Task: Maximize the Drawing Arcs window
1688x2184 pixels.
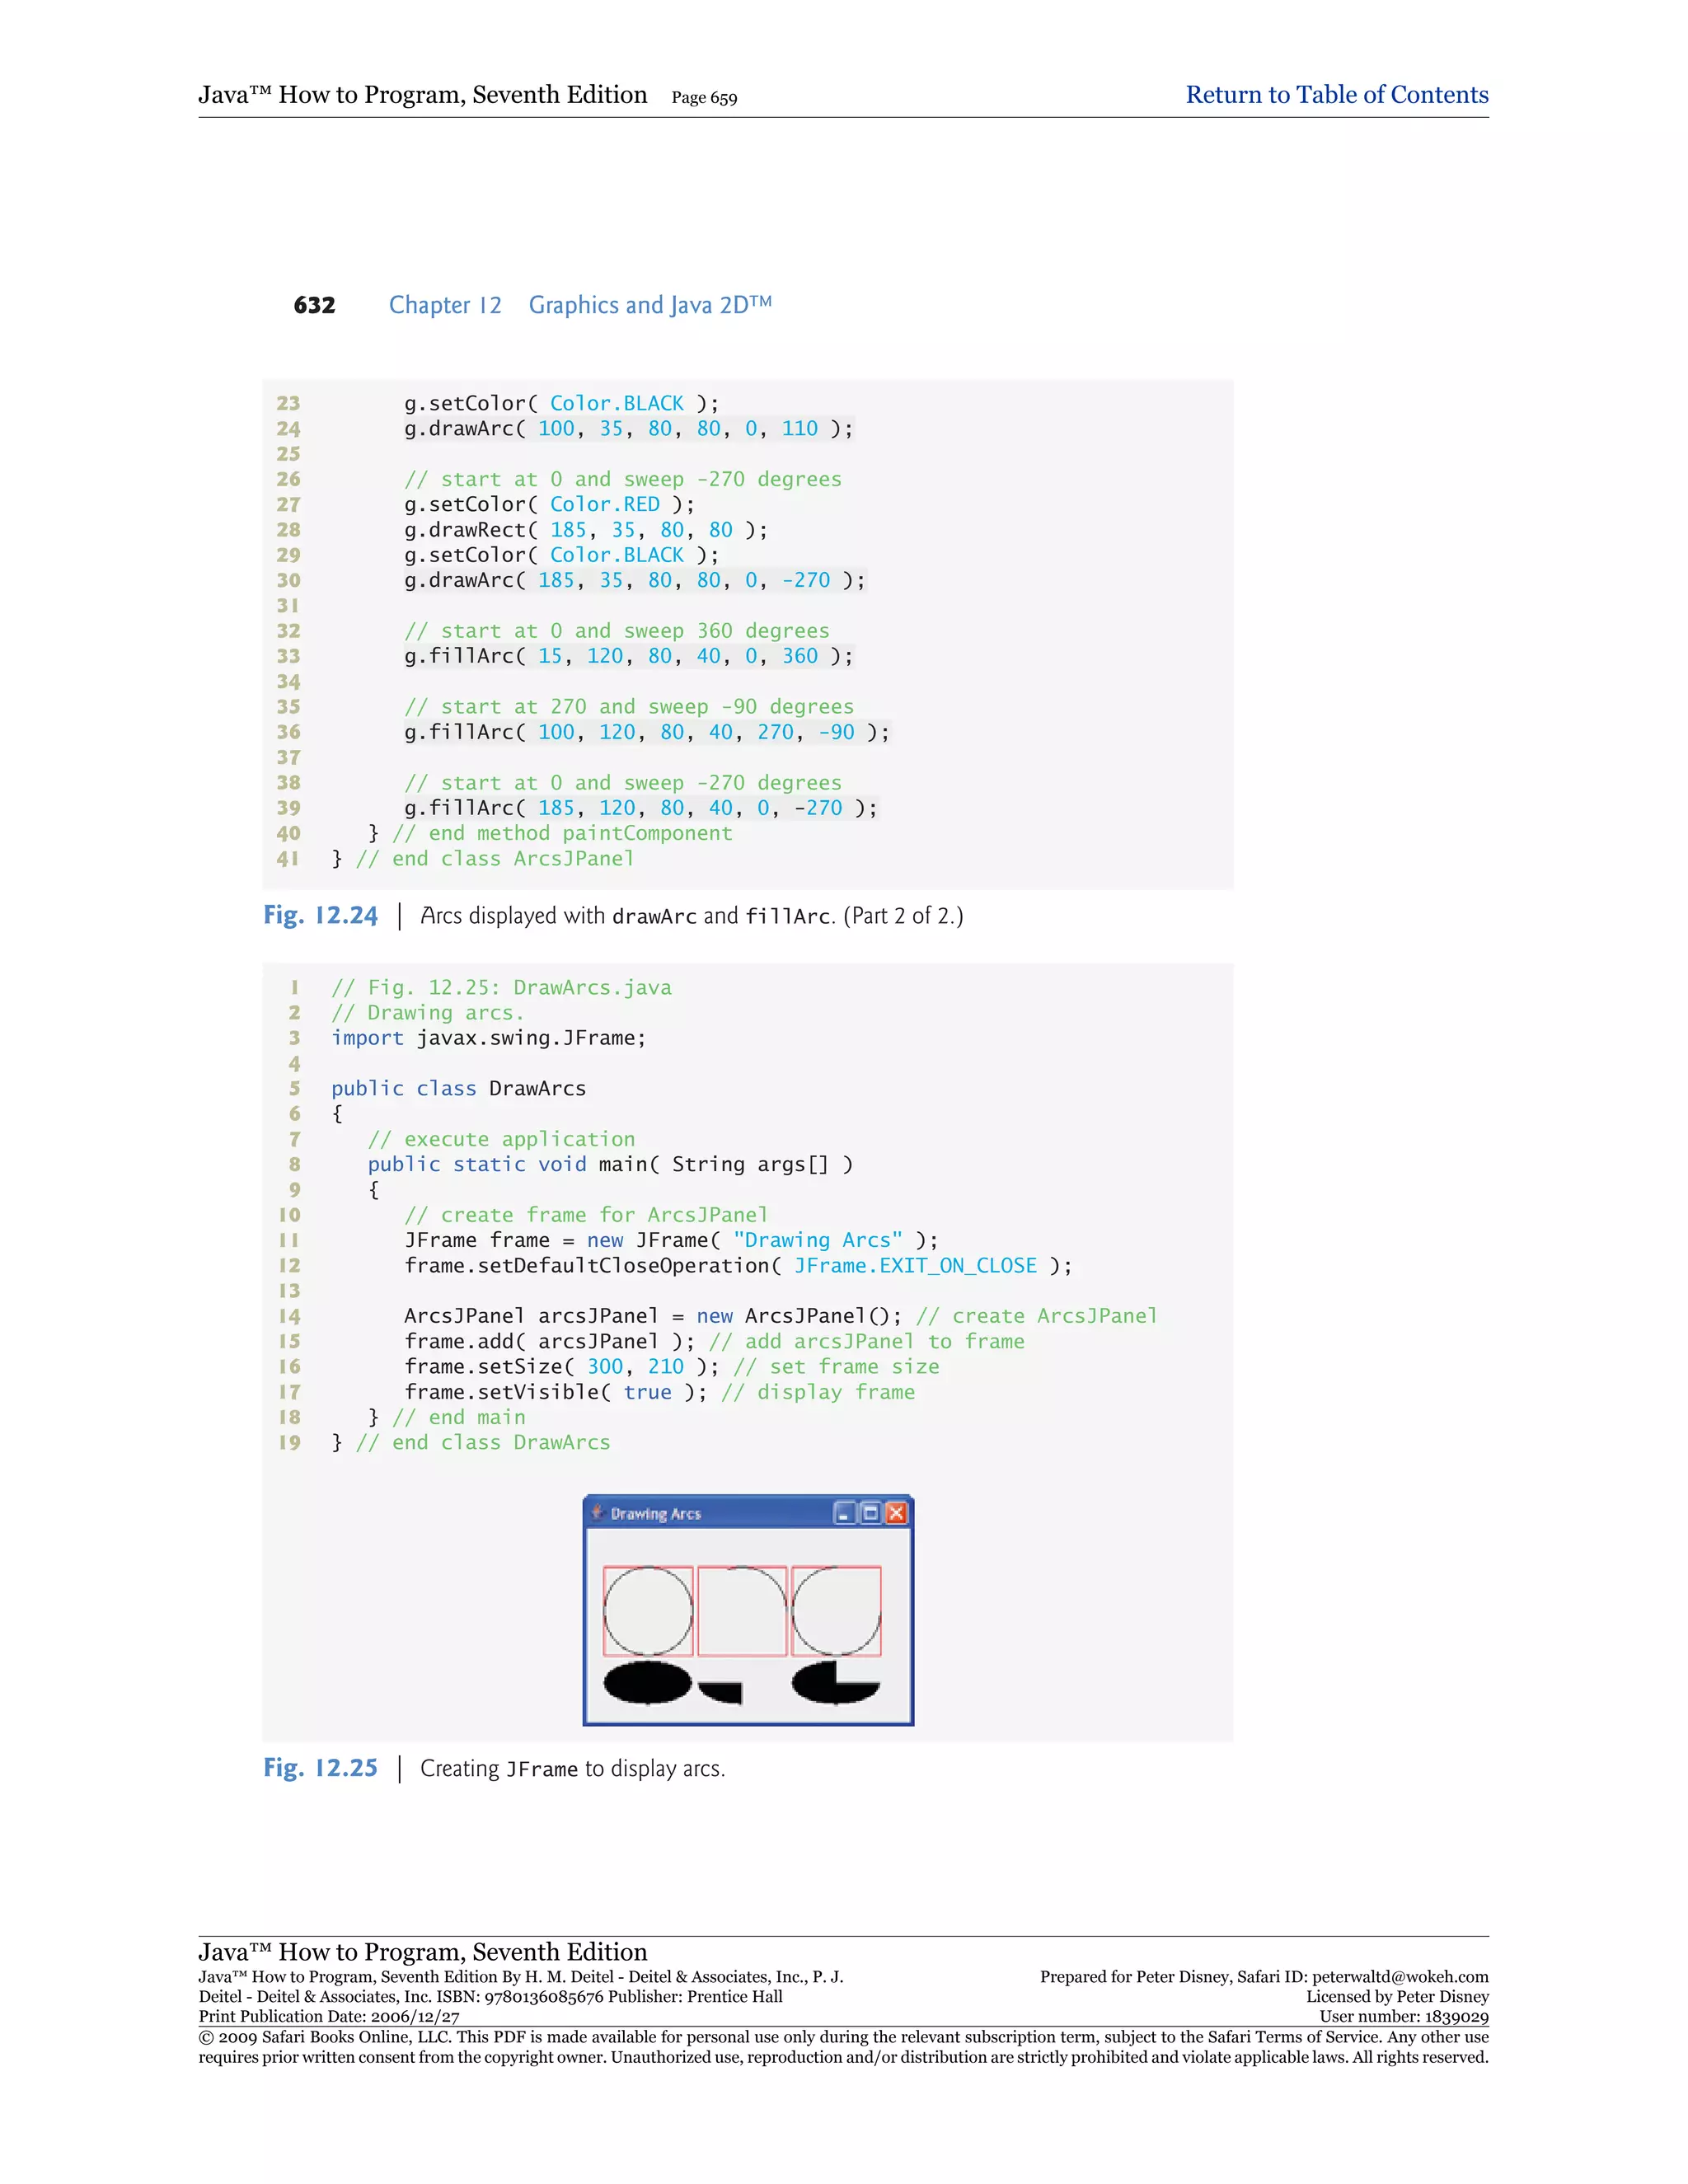Action: [x=870, y=1513]
